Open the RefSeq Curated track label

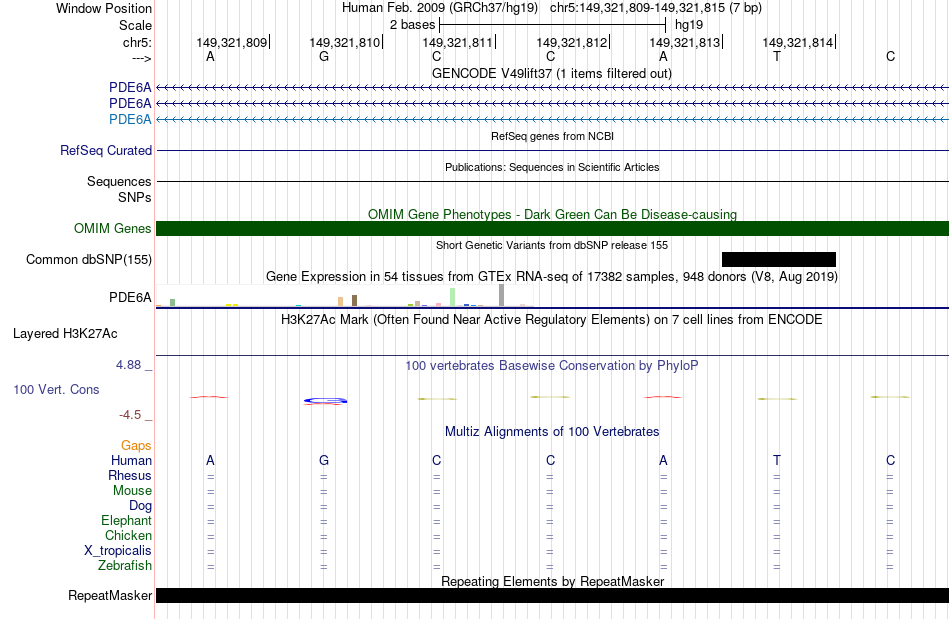[106, 150]
